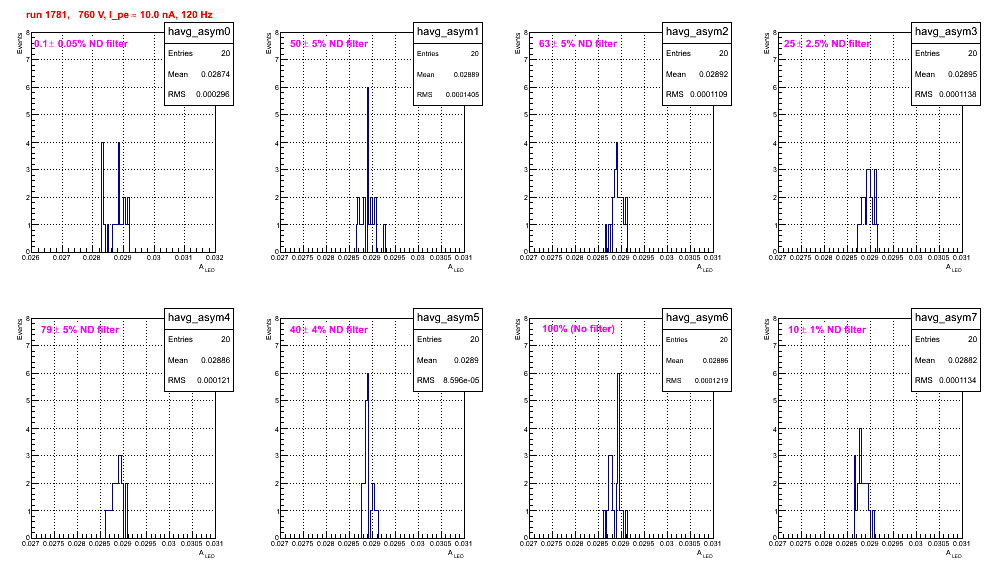This screenshot has height=572, width=996.
Task: Select the havg_asym0 stats box title
Action: click(199, 32)
